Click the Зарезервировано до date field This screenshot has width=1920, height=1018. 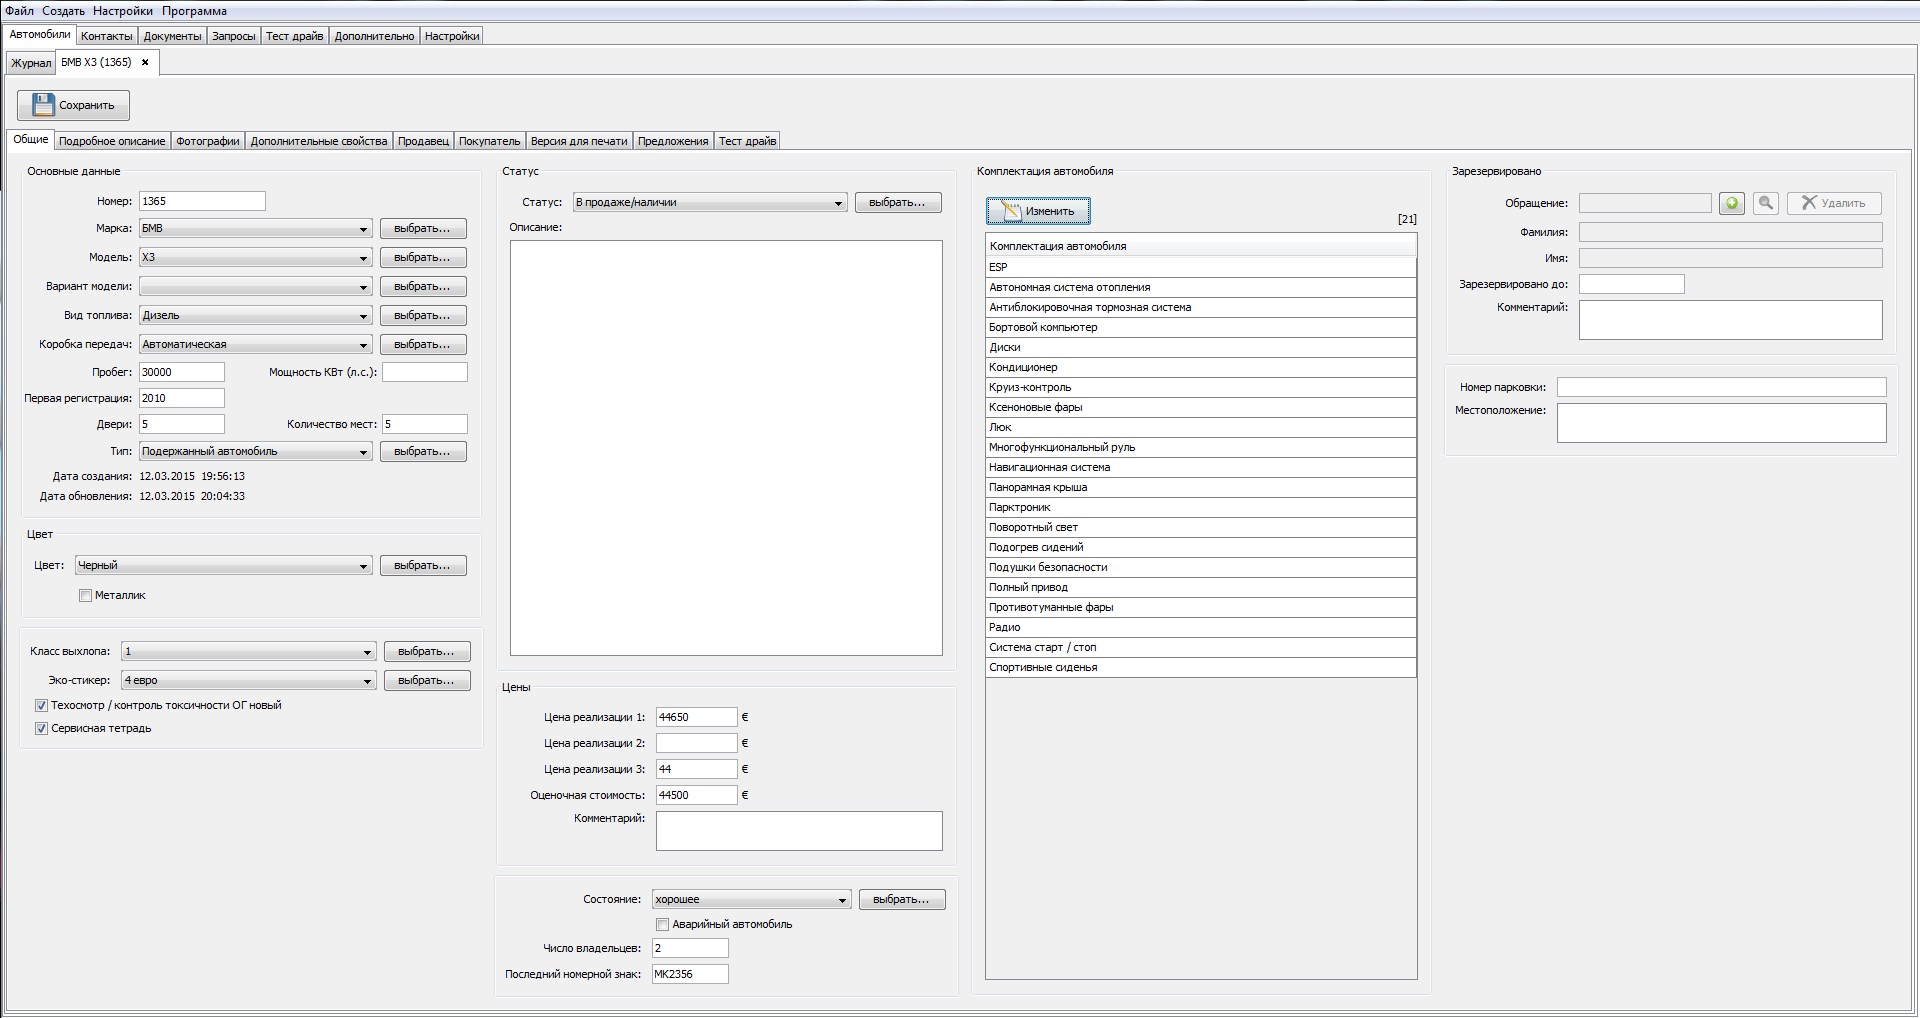pyautogui.click(x=1632, y=284)
